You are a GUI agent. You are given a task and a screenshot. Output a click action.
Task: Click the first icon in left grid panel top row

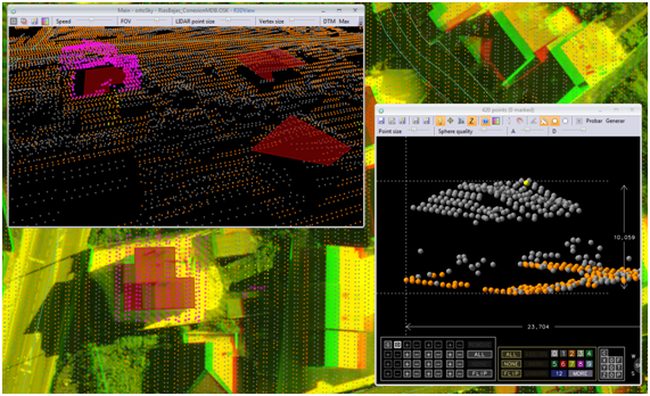pos(388,345)
